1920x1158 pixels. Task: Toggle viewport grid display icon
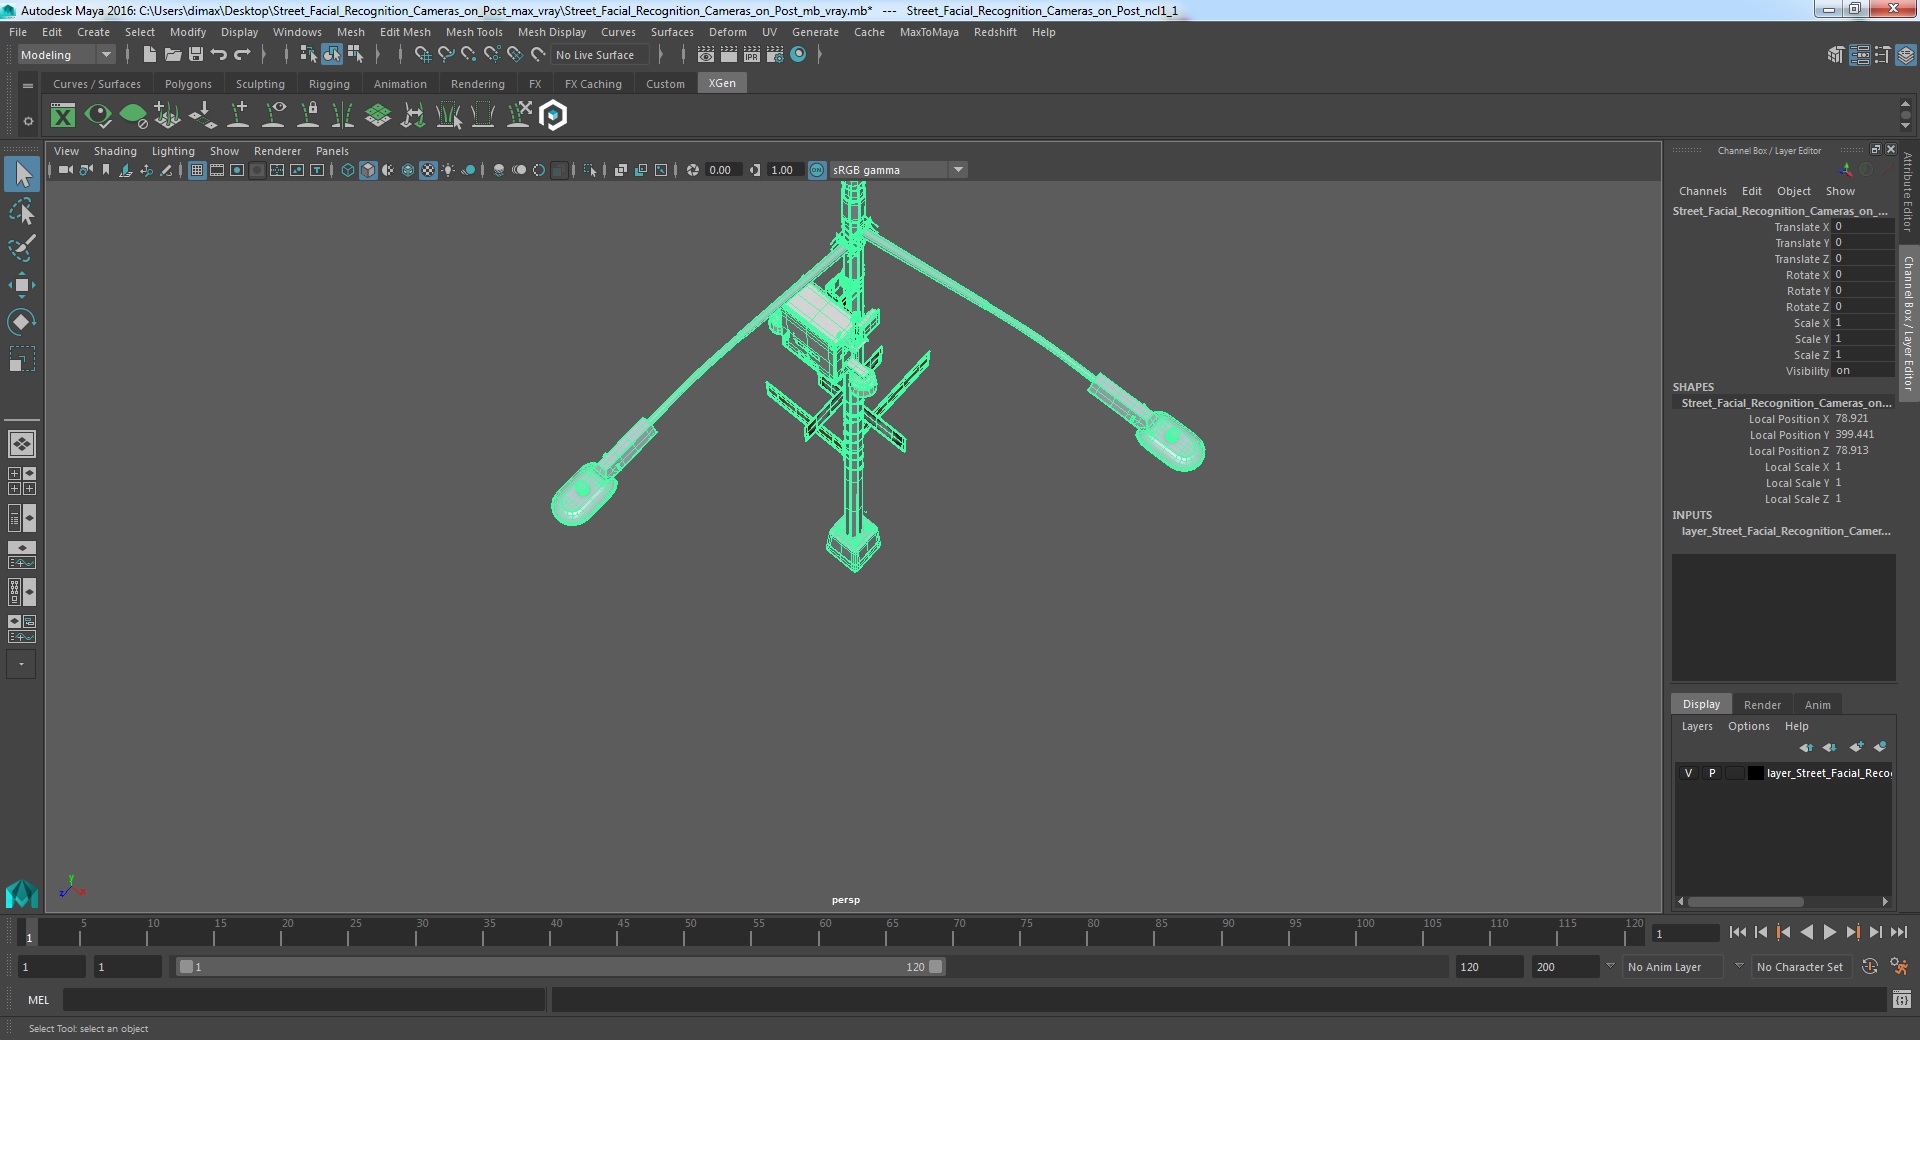click(x=197, y=170)
